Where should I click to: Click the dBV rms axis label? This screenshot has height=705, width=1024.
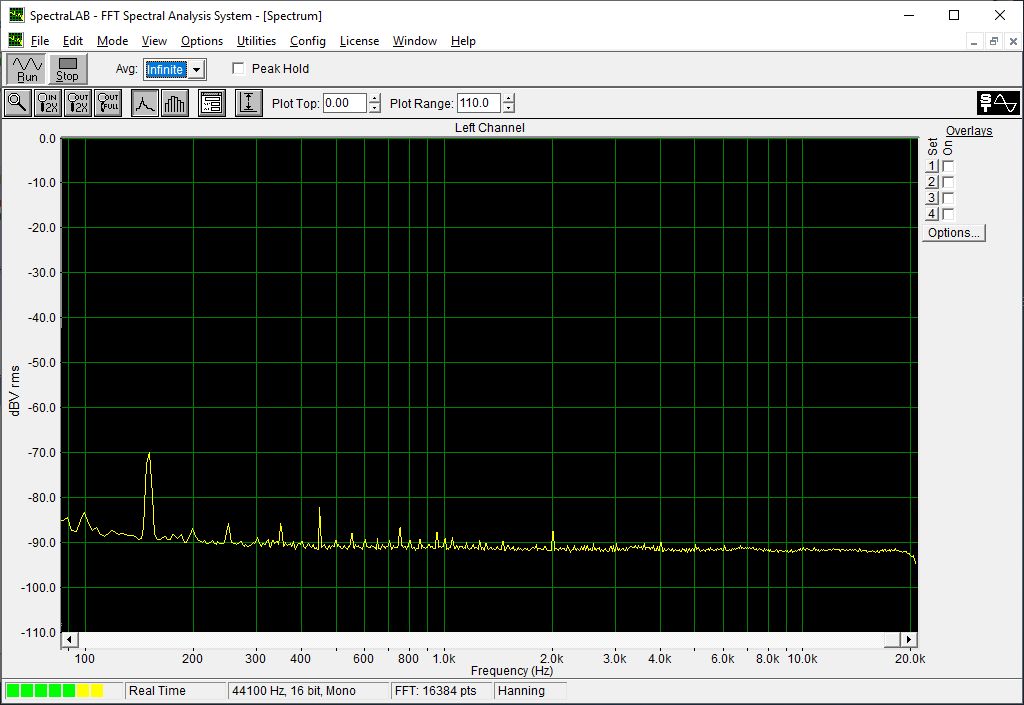pos(15,391)
